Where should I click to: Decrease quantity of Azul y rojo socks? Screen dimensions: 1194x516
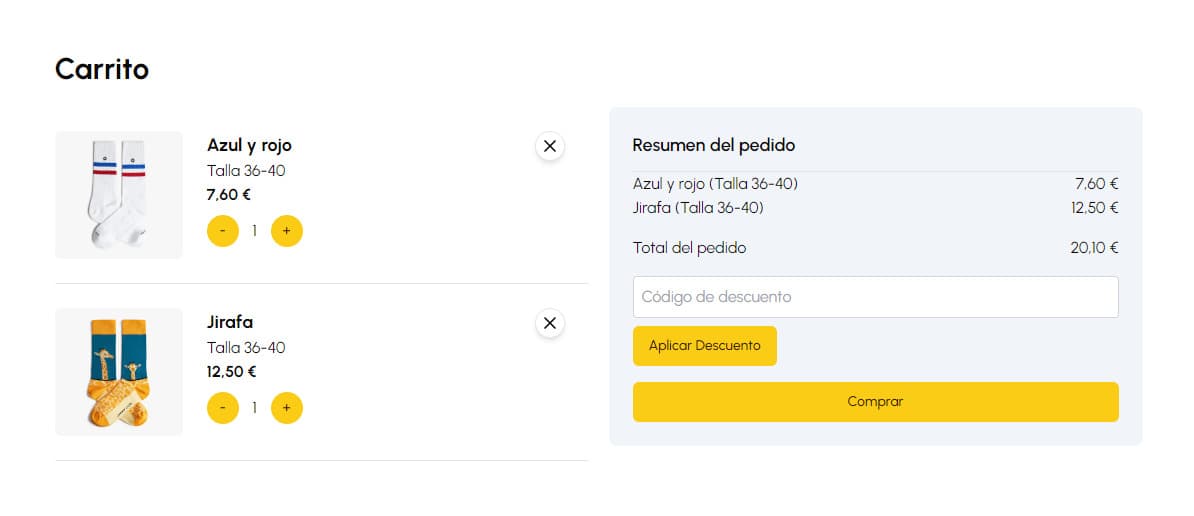pos(222,231)
